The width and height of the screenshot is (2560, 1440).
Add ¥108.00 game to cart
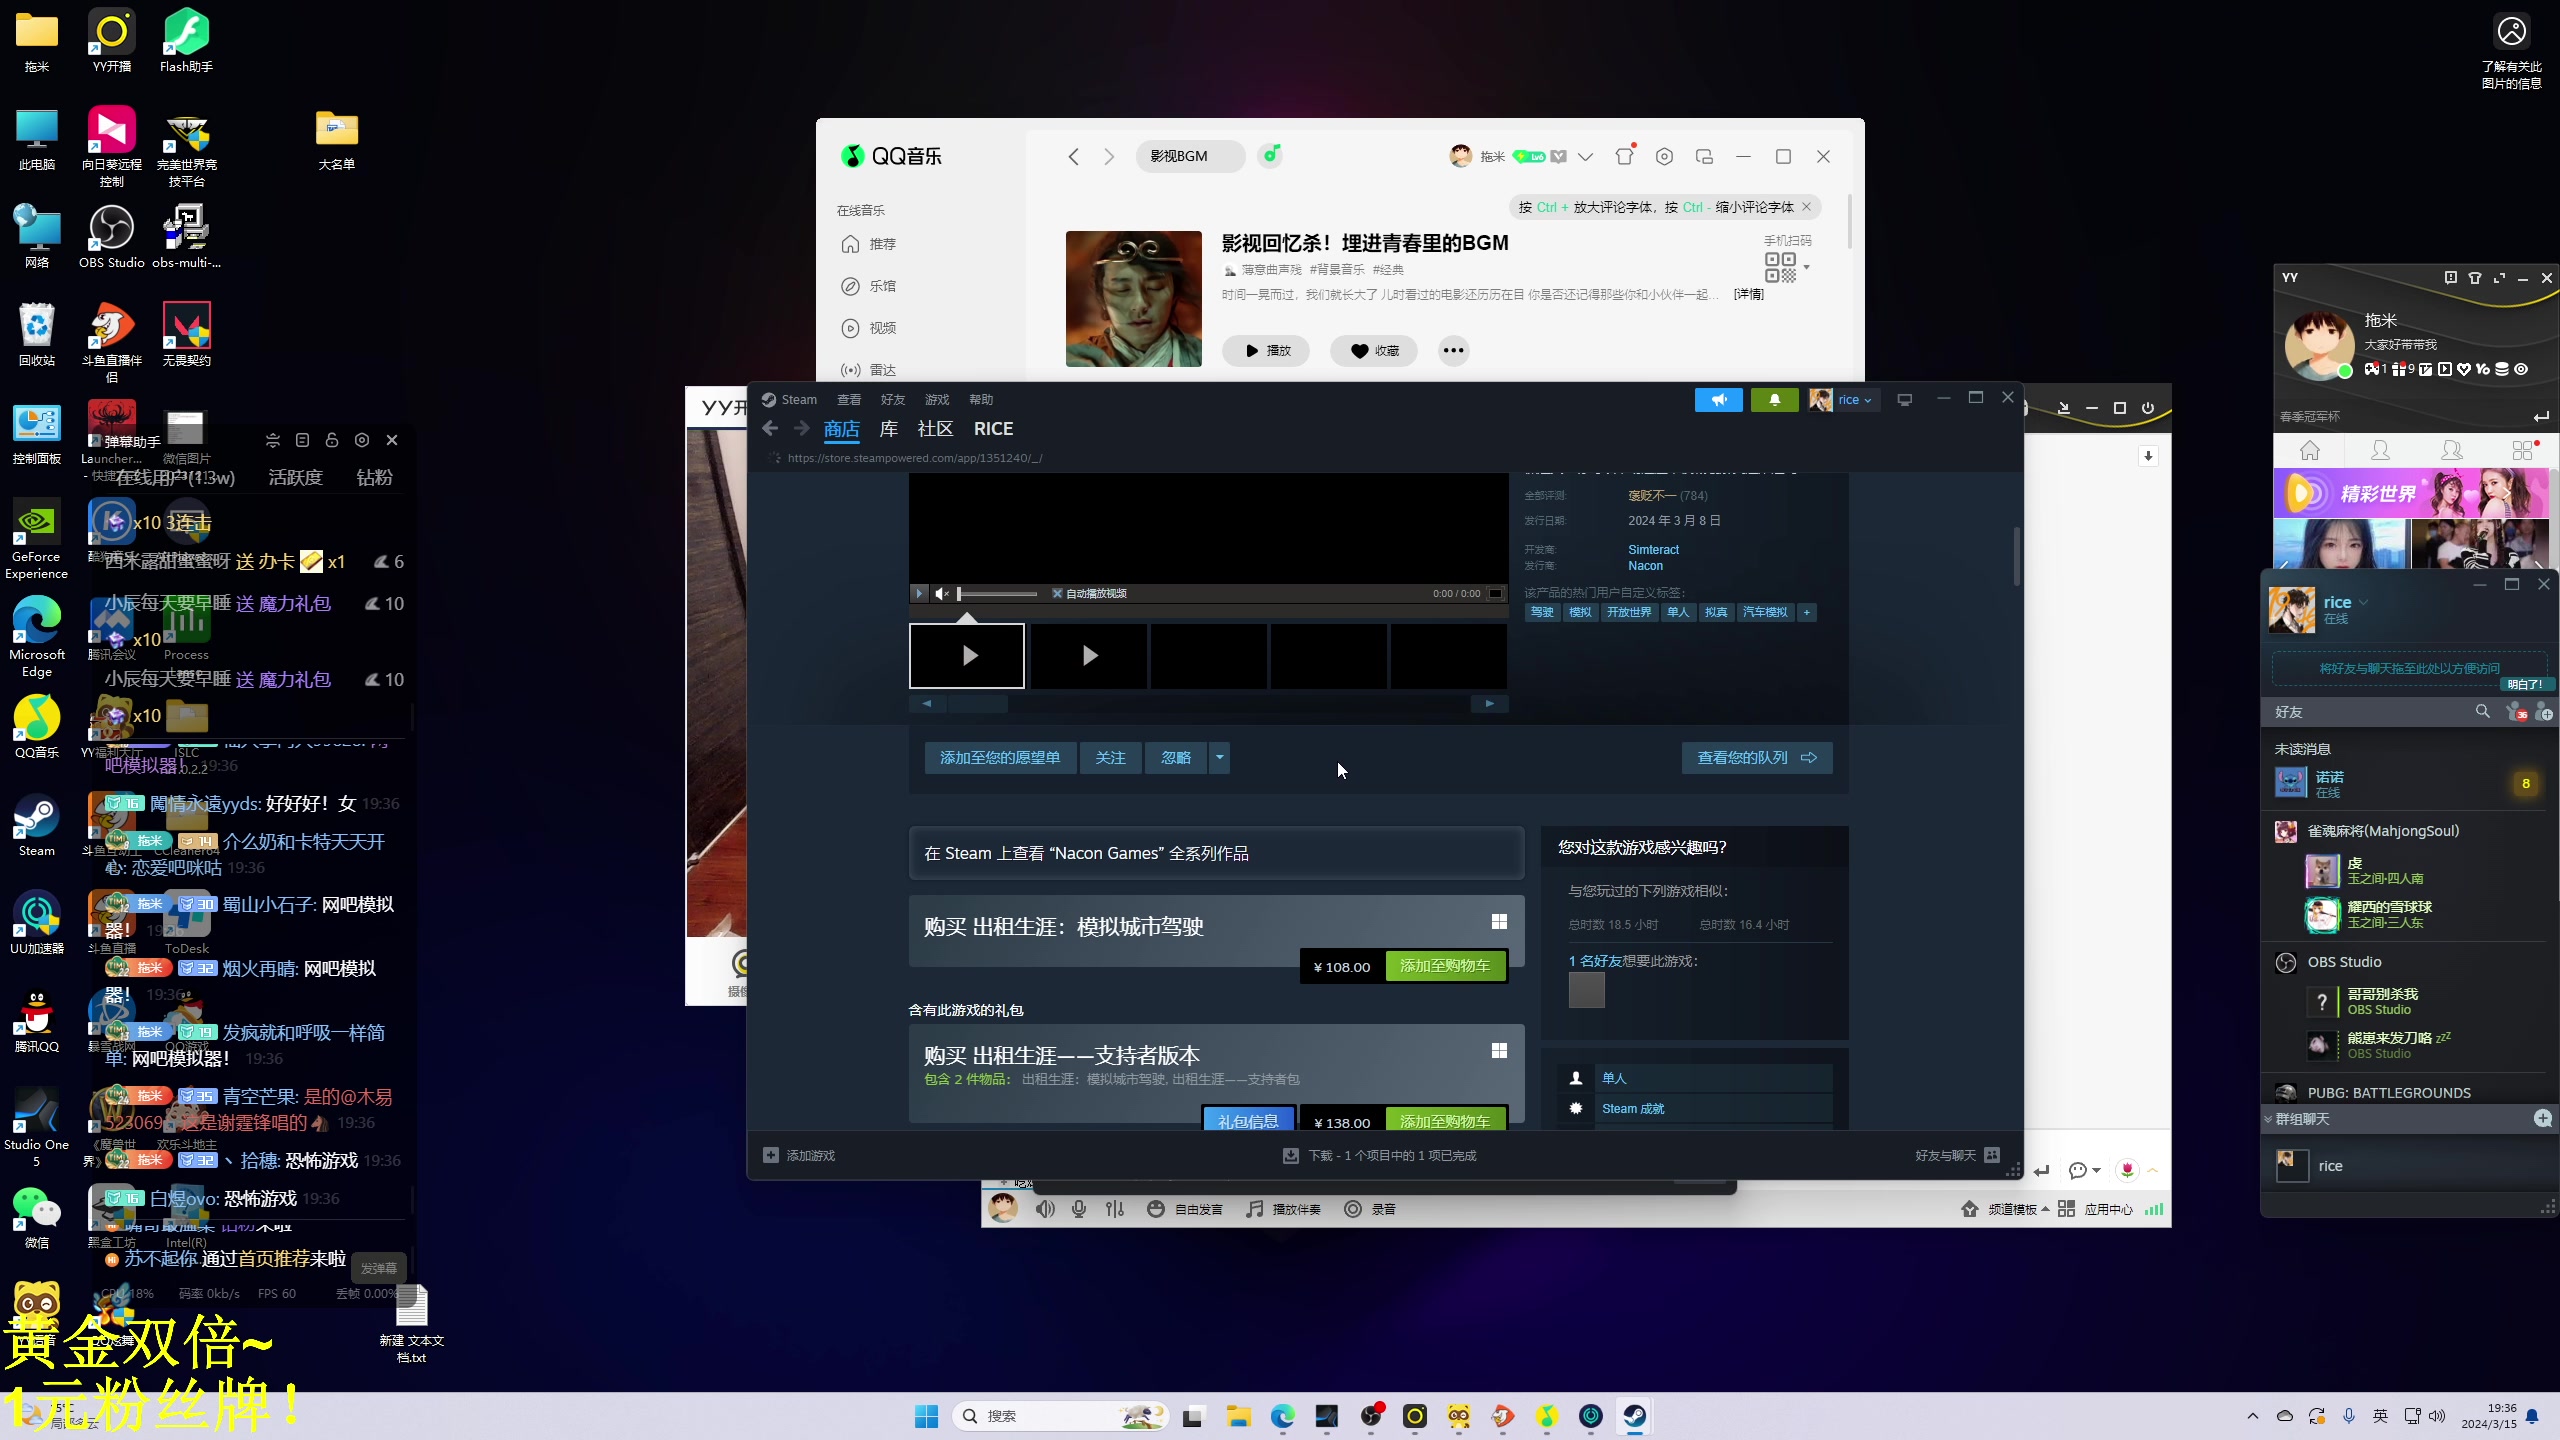tap(1445, 966)
